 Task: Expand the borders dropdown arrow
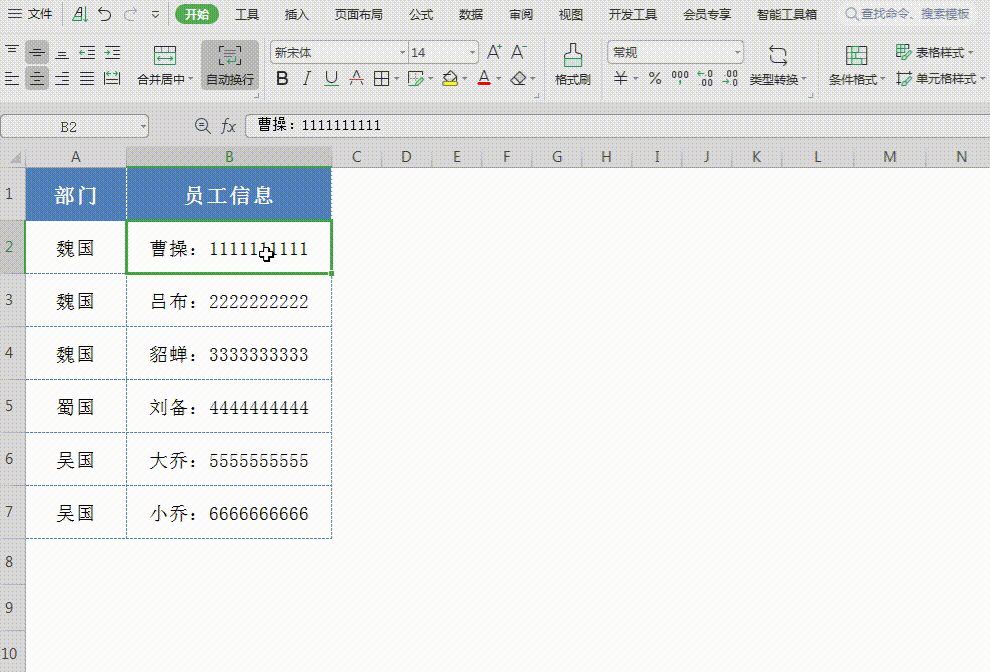(397, 79)
